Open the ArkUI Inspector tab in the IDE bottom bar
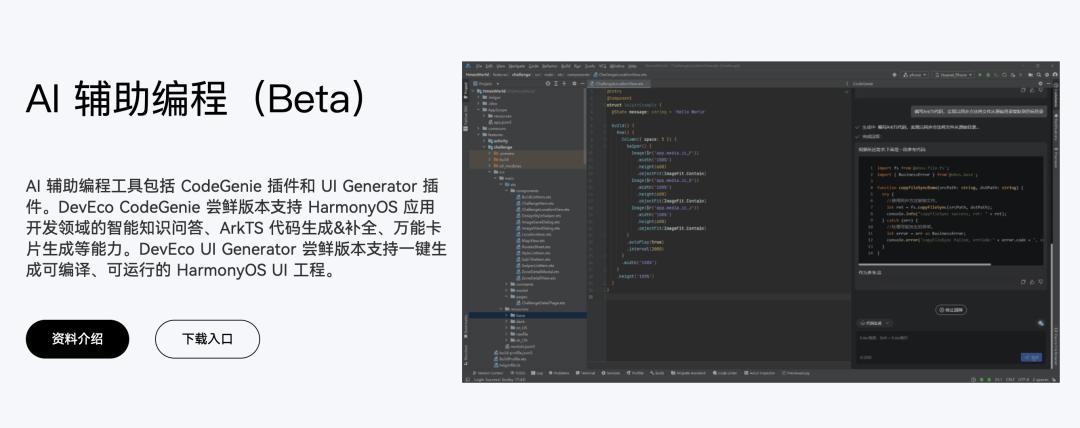 click(x=758, y=373)
